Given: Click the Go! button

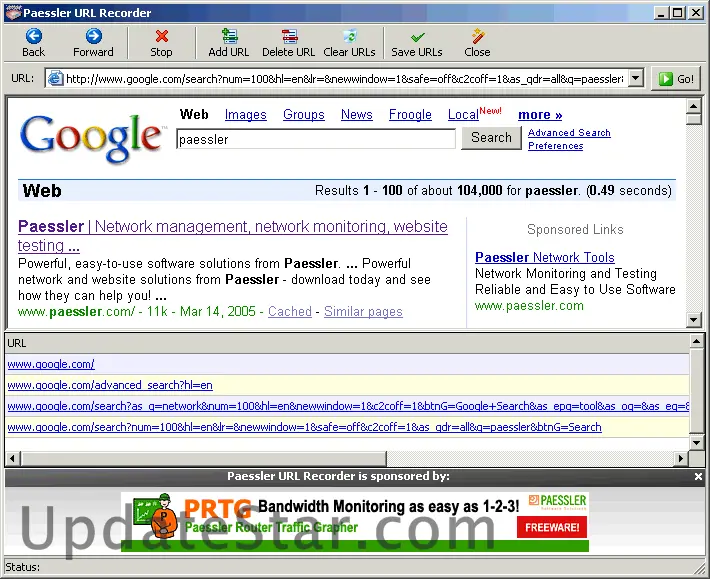Looking at the screenshot, I should click(x=676, y=79).
